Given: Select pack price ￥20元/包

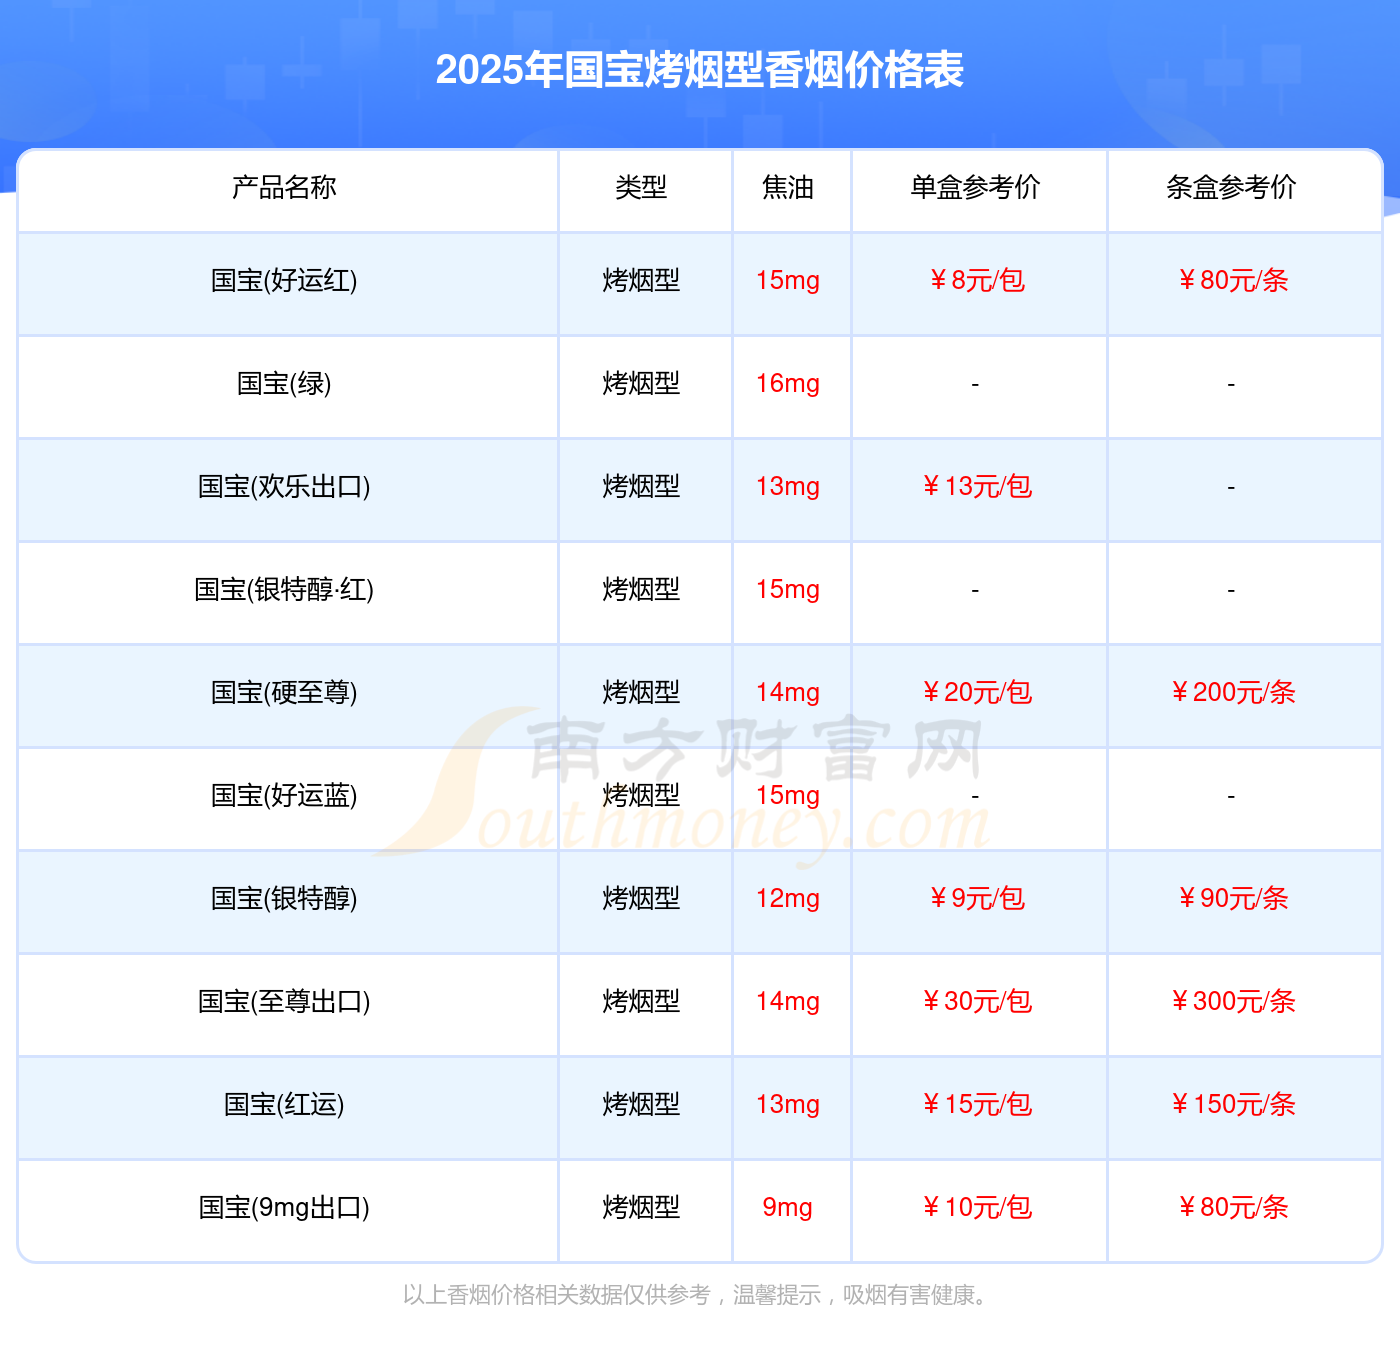Looking at the screenshot, I should [976, 693].
